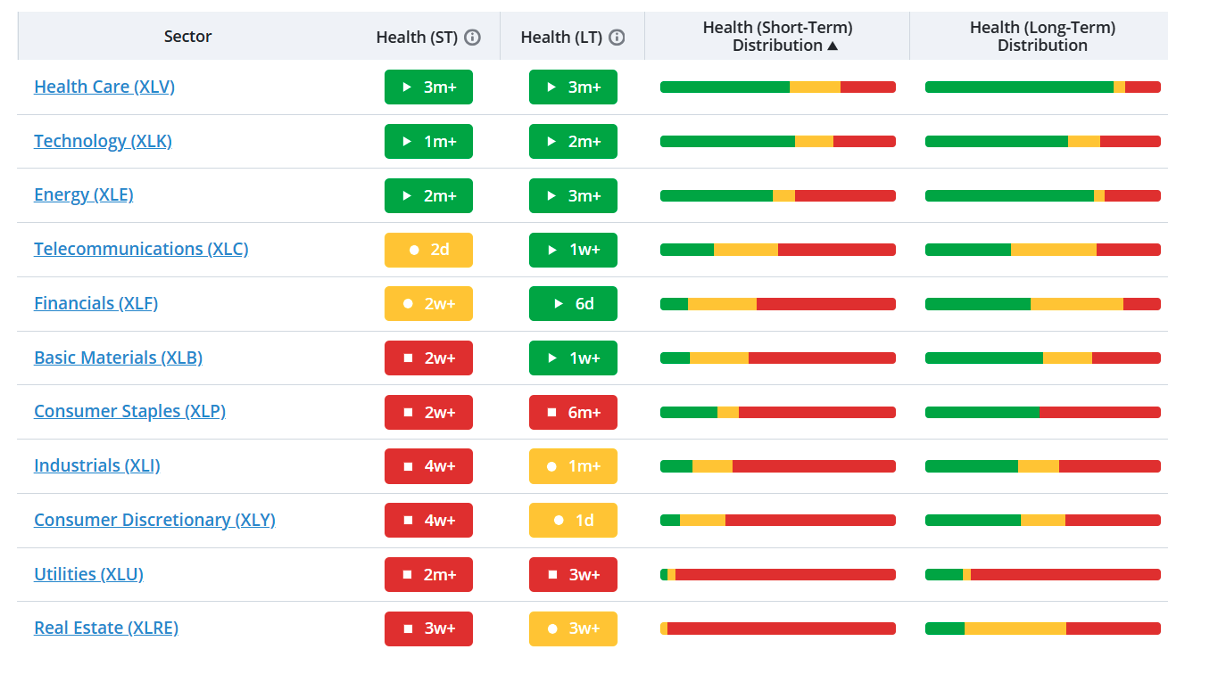
Task: Open the Real Estate (XLRE) sector link
Action: coord(106,628)
